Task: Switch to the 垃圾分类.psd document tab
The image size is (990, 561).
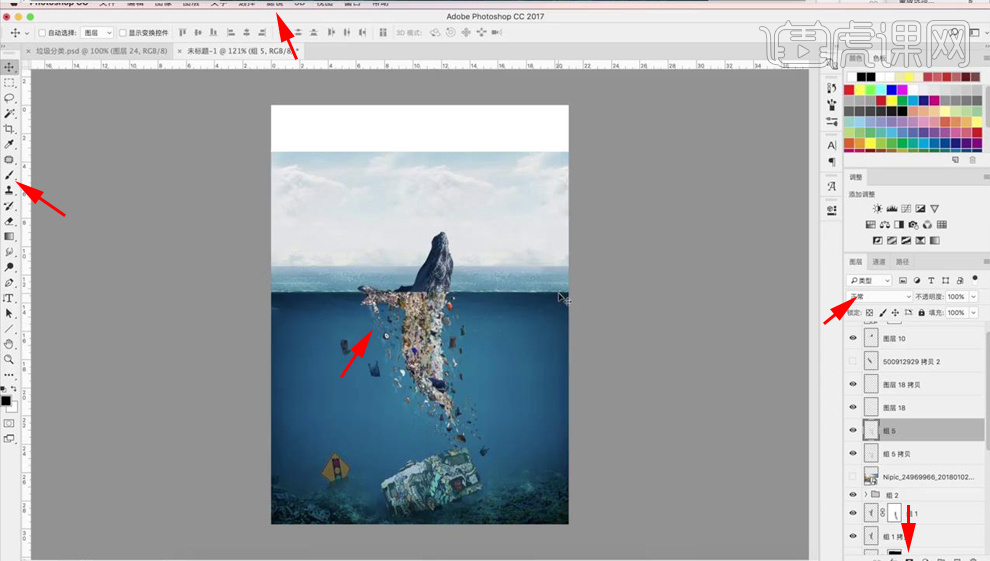Action: click(x=102, y=51)
